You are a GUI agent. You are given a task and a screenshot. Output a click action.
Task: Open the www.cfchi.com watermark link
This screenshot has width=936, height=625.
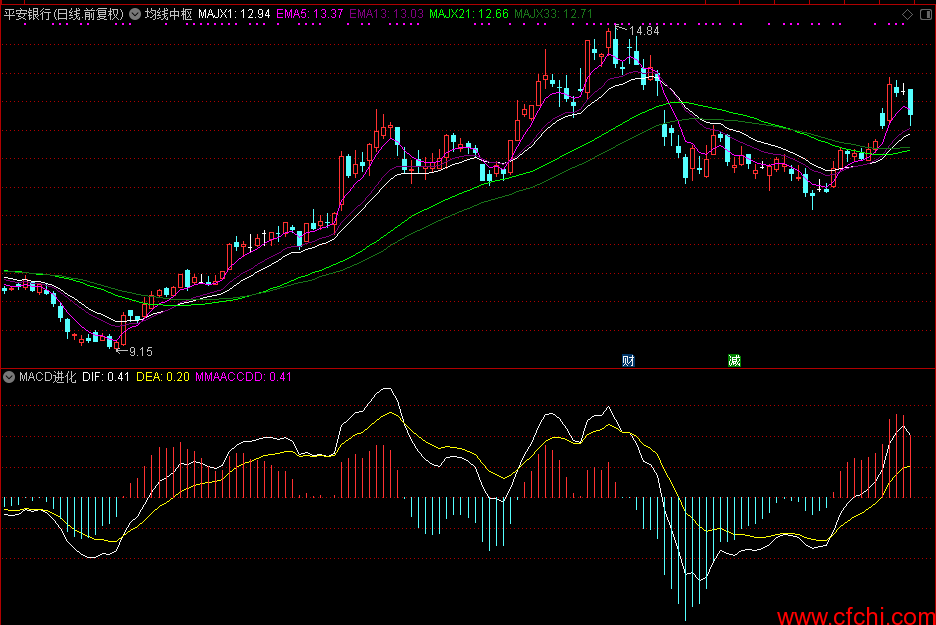[x=855, y=615]
